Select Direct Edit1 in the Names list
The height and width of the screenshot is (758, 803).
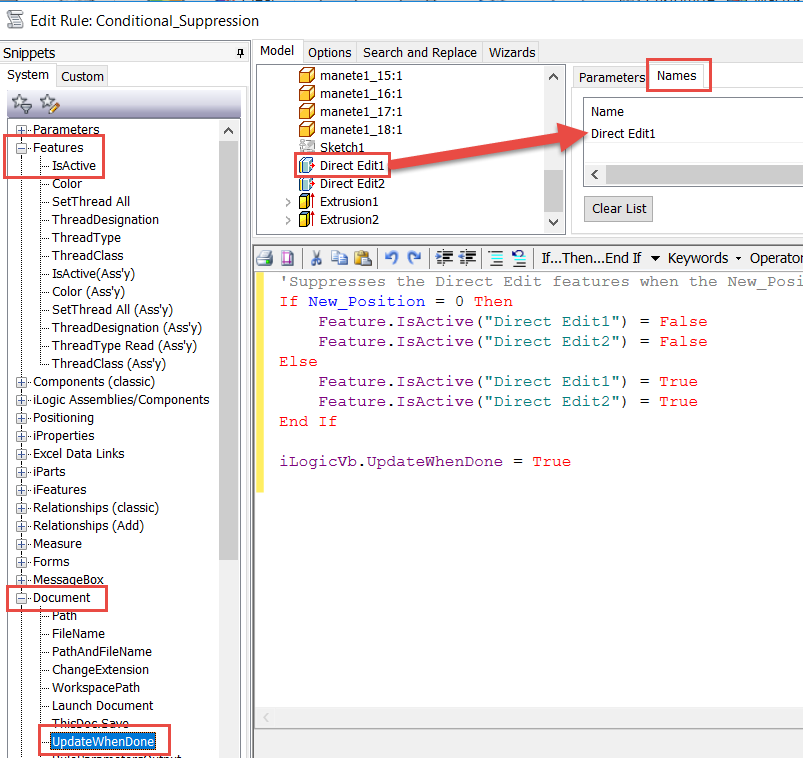coord(623,134)
